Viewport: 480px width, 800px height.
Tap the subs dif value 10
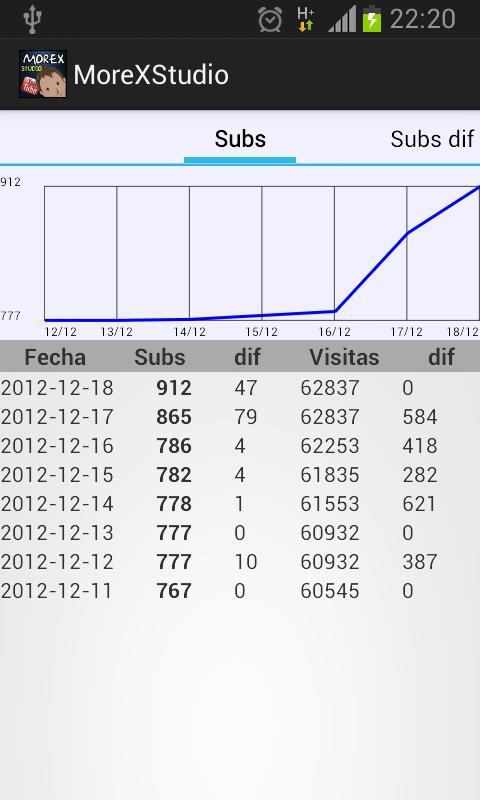coord(246,562)
